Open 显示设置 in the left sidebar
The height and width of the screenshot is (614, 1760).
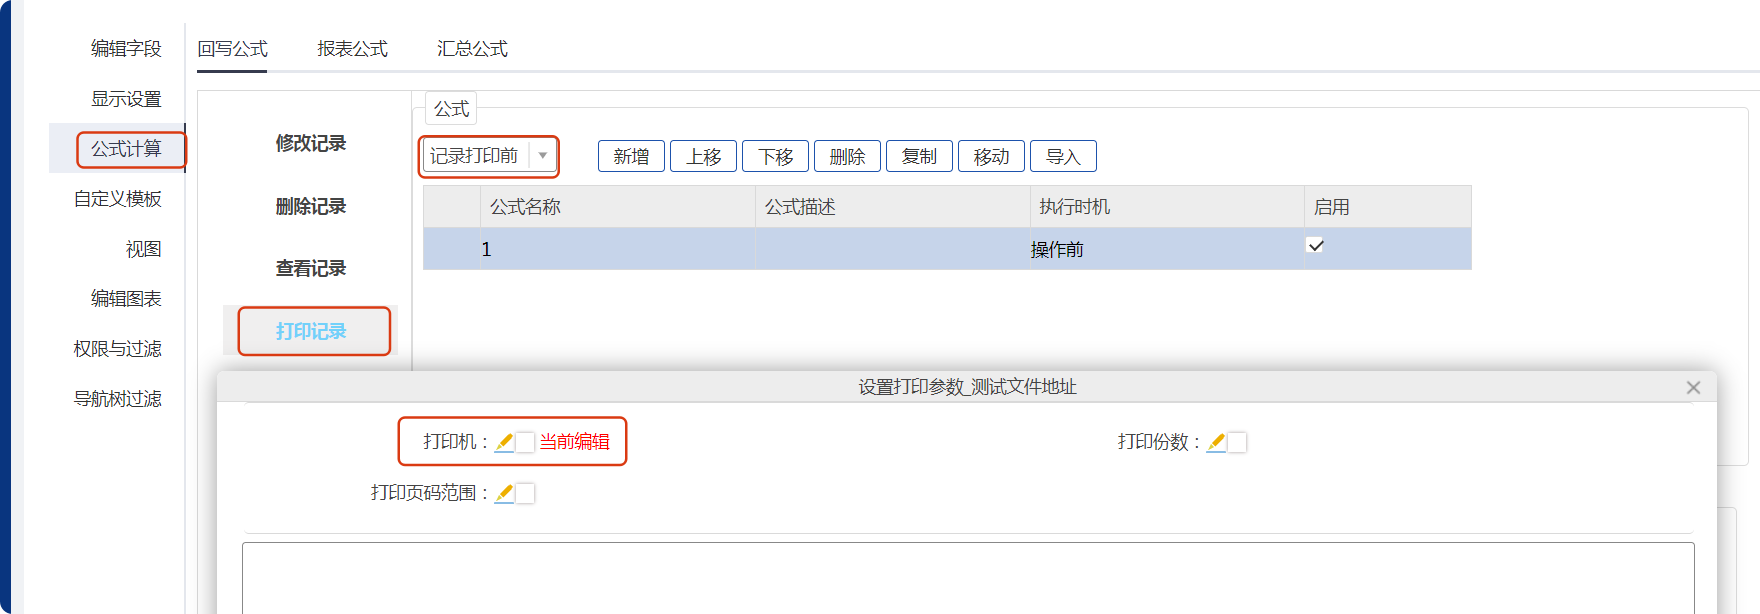(126, 99)
